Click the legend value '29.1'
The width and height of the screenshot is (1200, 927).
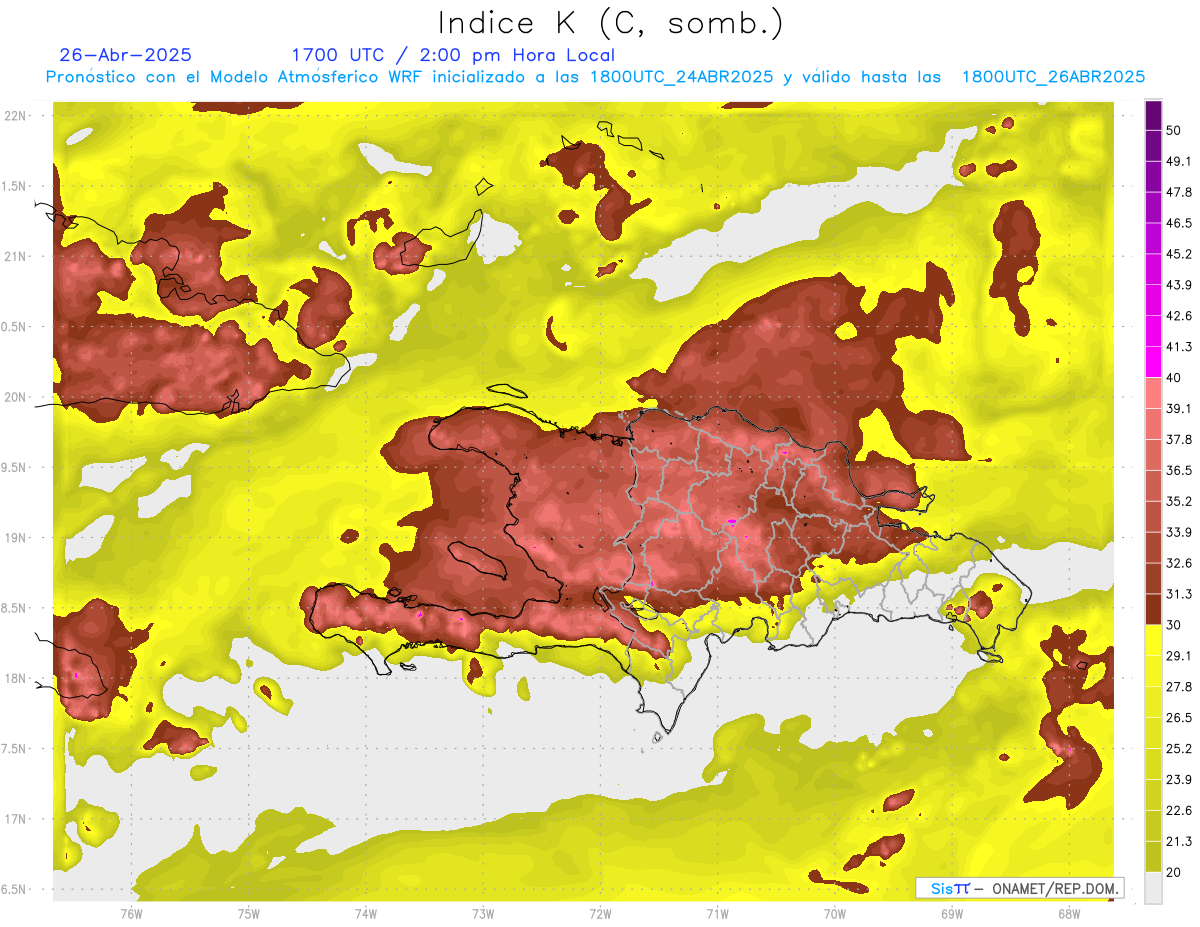tap(1178, 655)
